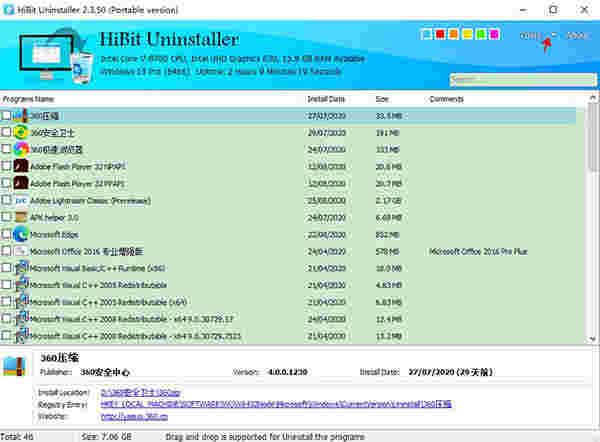Check Visual Basic/C++ Runtime (x86) checkbox
The height and width of the screenshot is (442, 600).
6,267
